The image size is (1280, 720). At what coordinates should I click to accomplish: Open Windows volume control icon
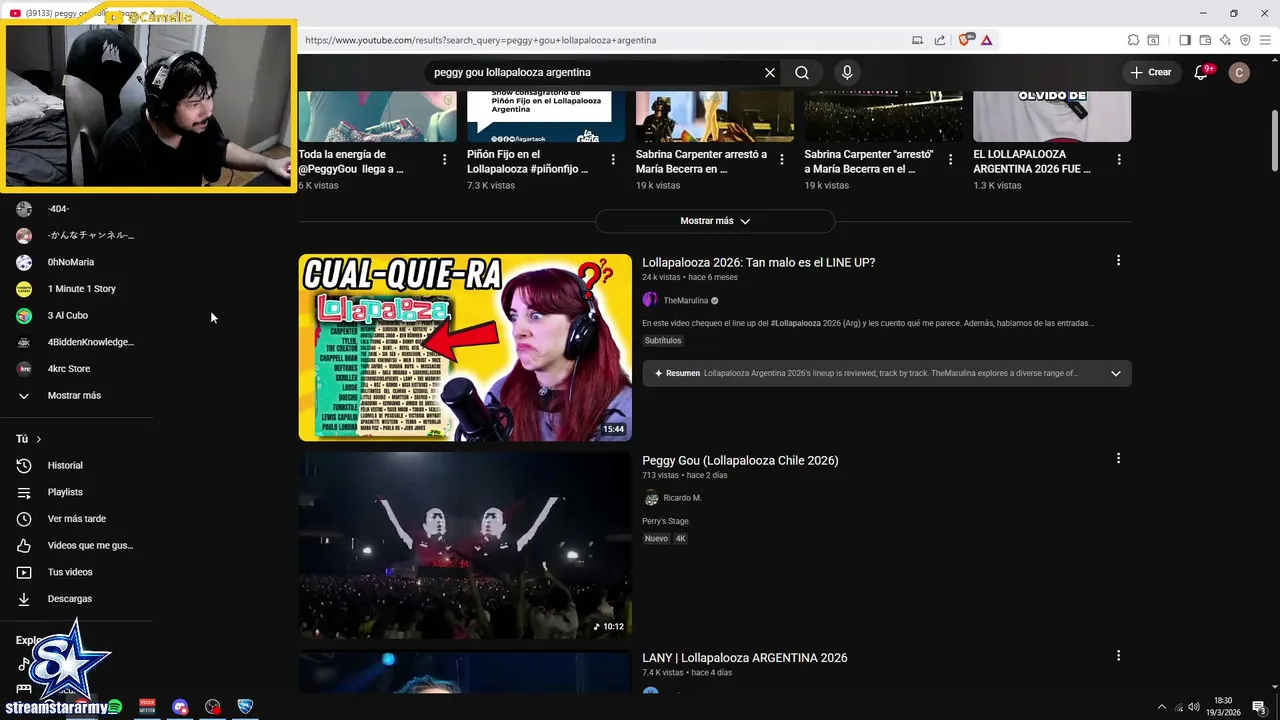1194,707
